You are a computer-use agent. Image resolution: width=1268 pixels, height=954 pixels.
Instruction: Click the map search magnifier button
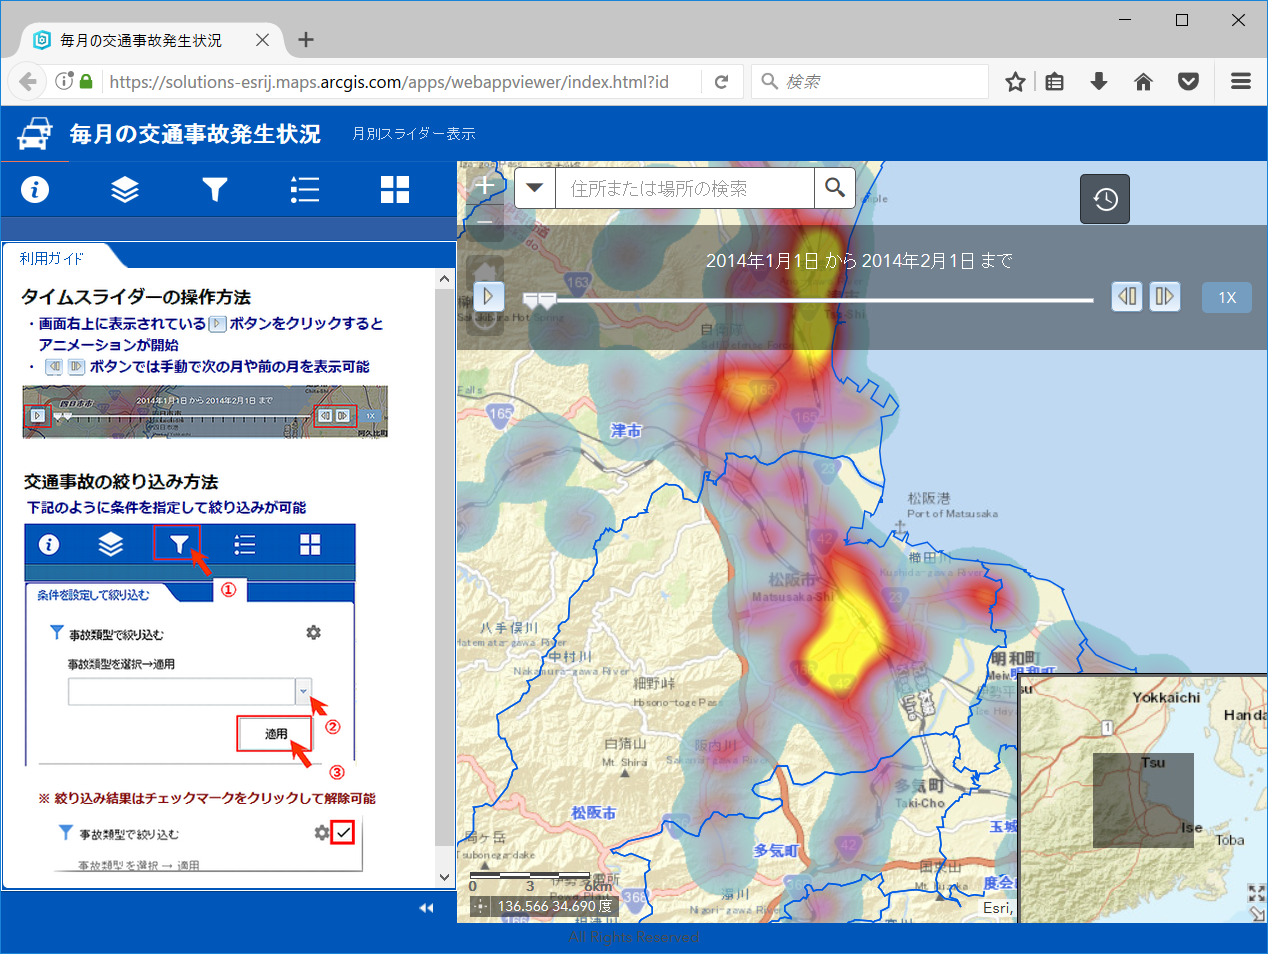[835, 188]
